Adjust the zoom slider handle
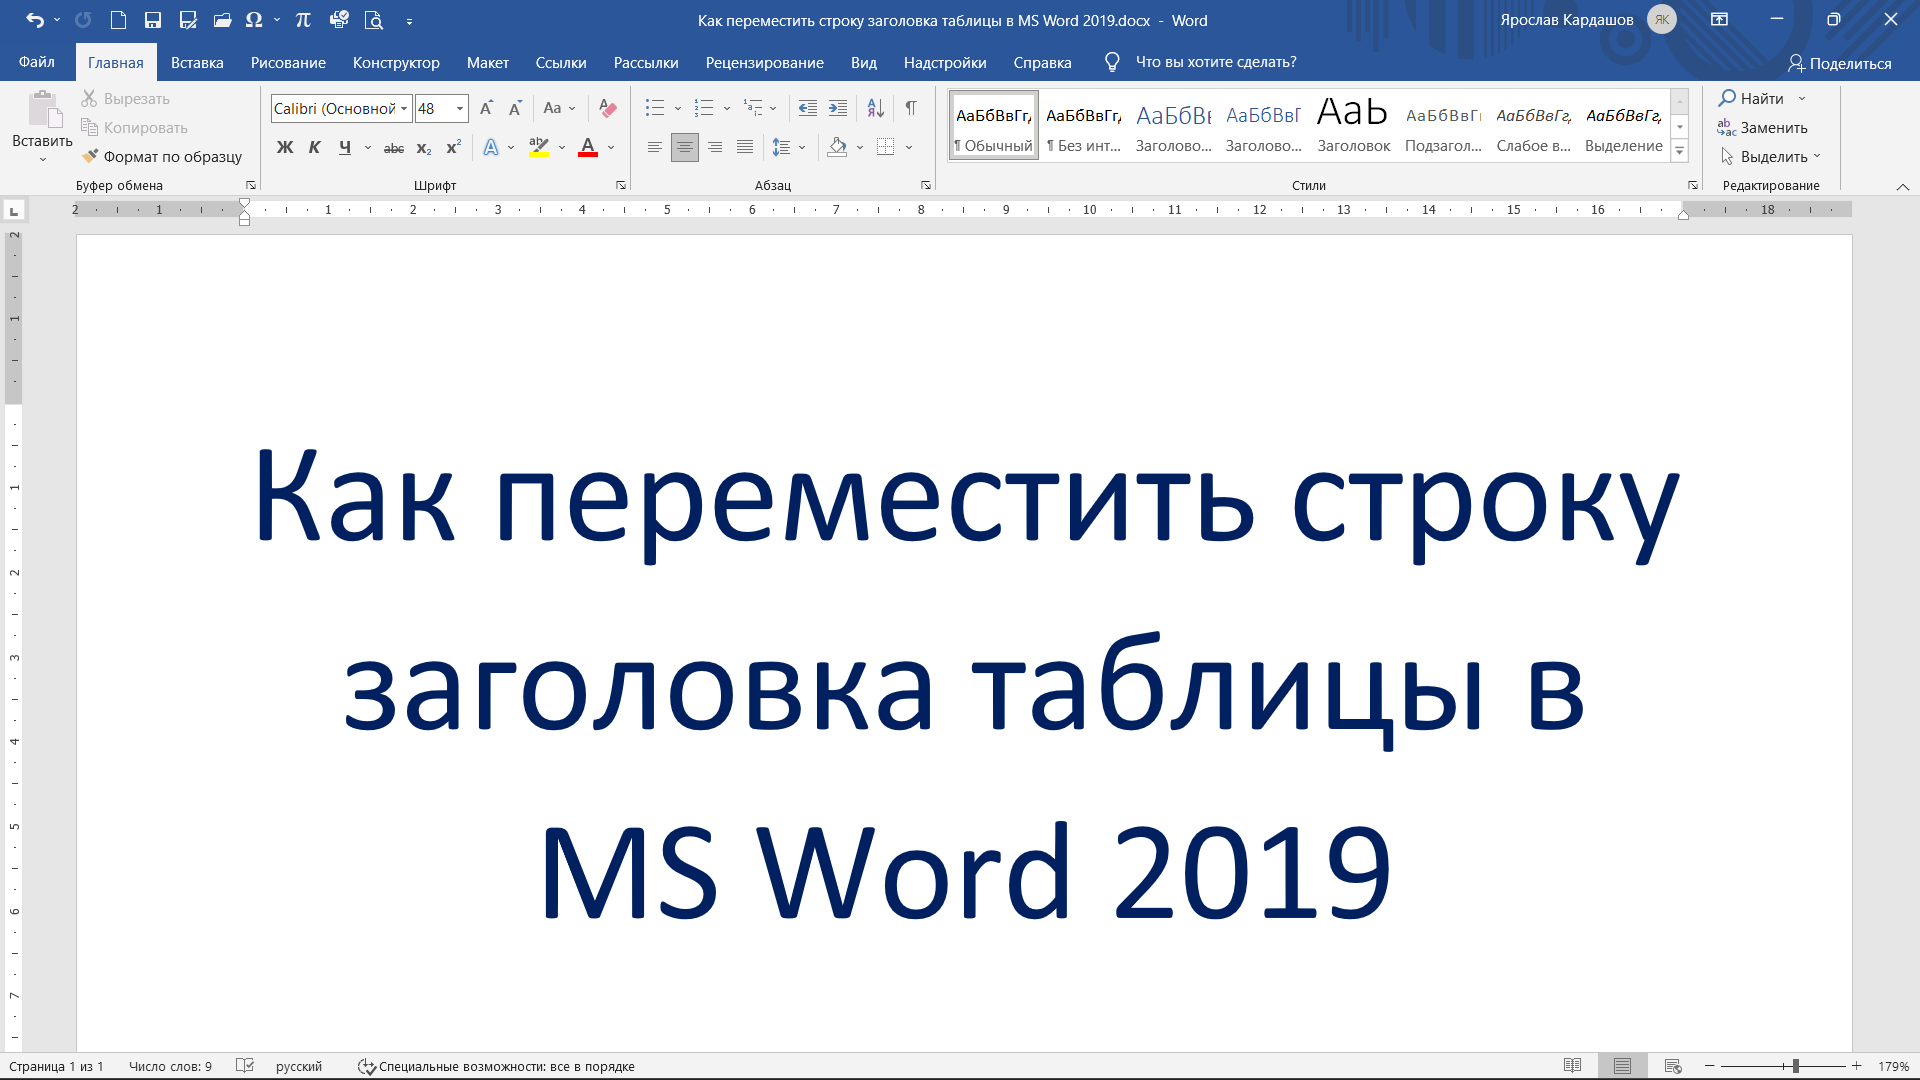This screenshot has width=1920, height=1080. coord(1796,1066)
